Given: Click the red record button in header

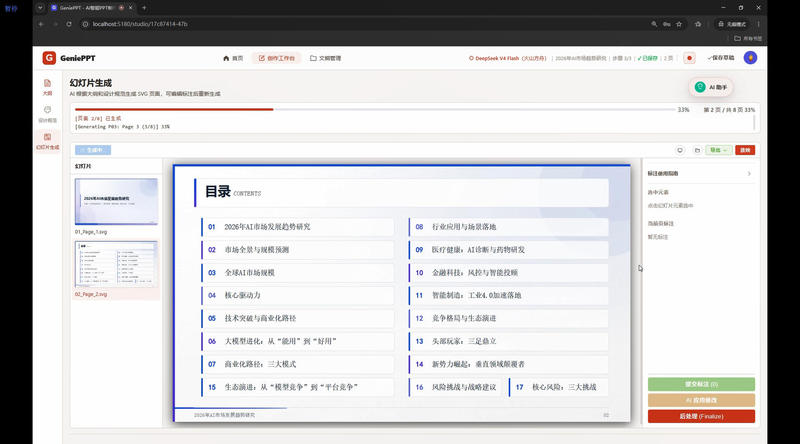Looking at the screenshot, I should click(689, 58).
